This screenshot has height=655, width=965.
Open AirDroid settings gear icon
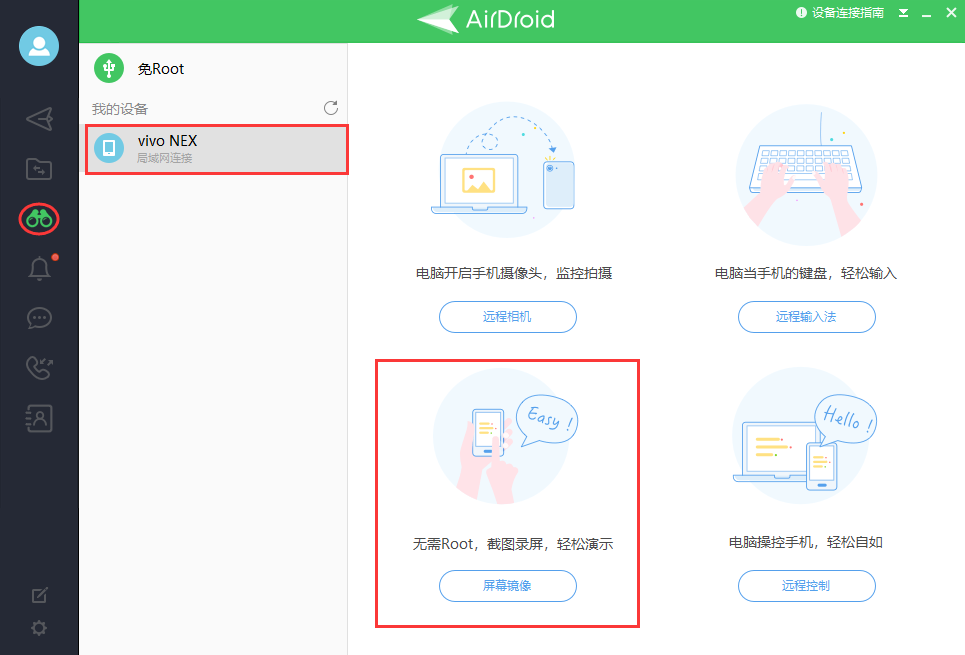coord(38,628)
